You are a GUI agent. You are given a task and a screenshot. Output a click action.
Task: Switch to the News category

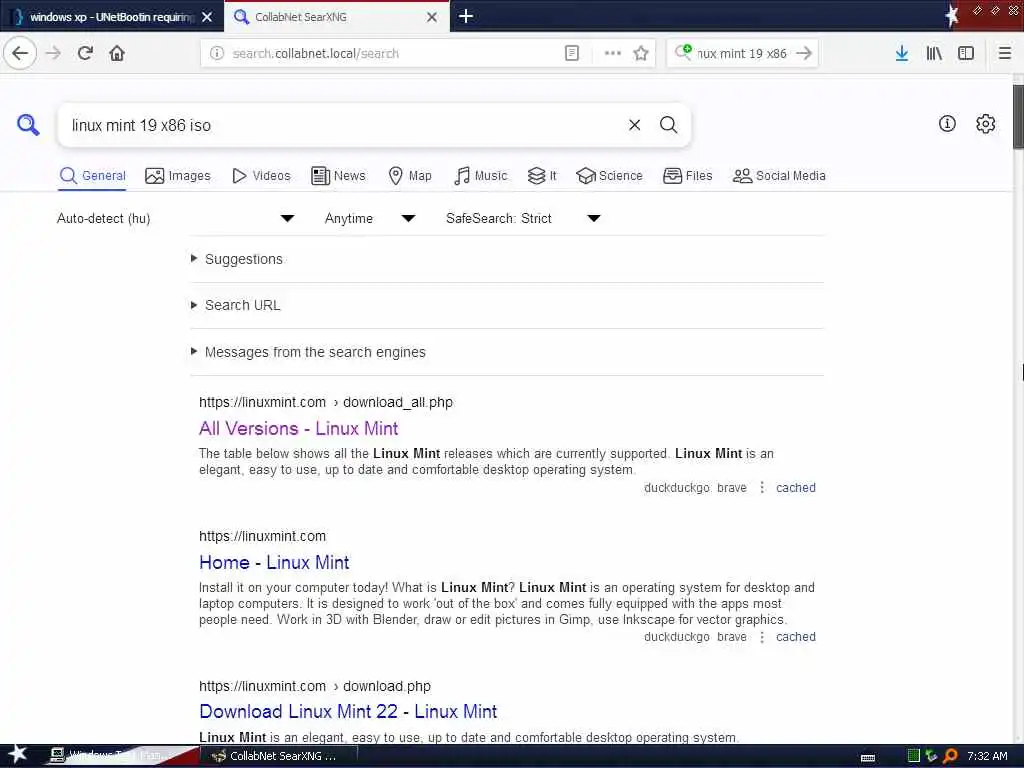coord(338,176)
